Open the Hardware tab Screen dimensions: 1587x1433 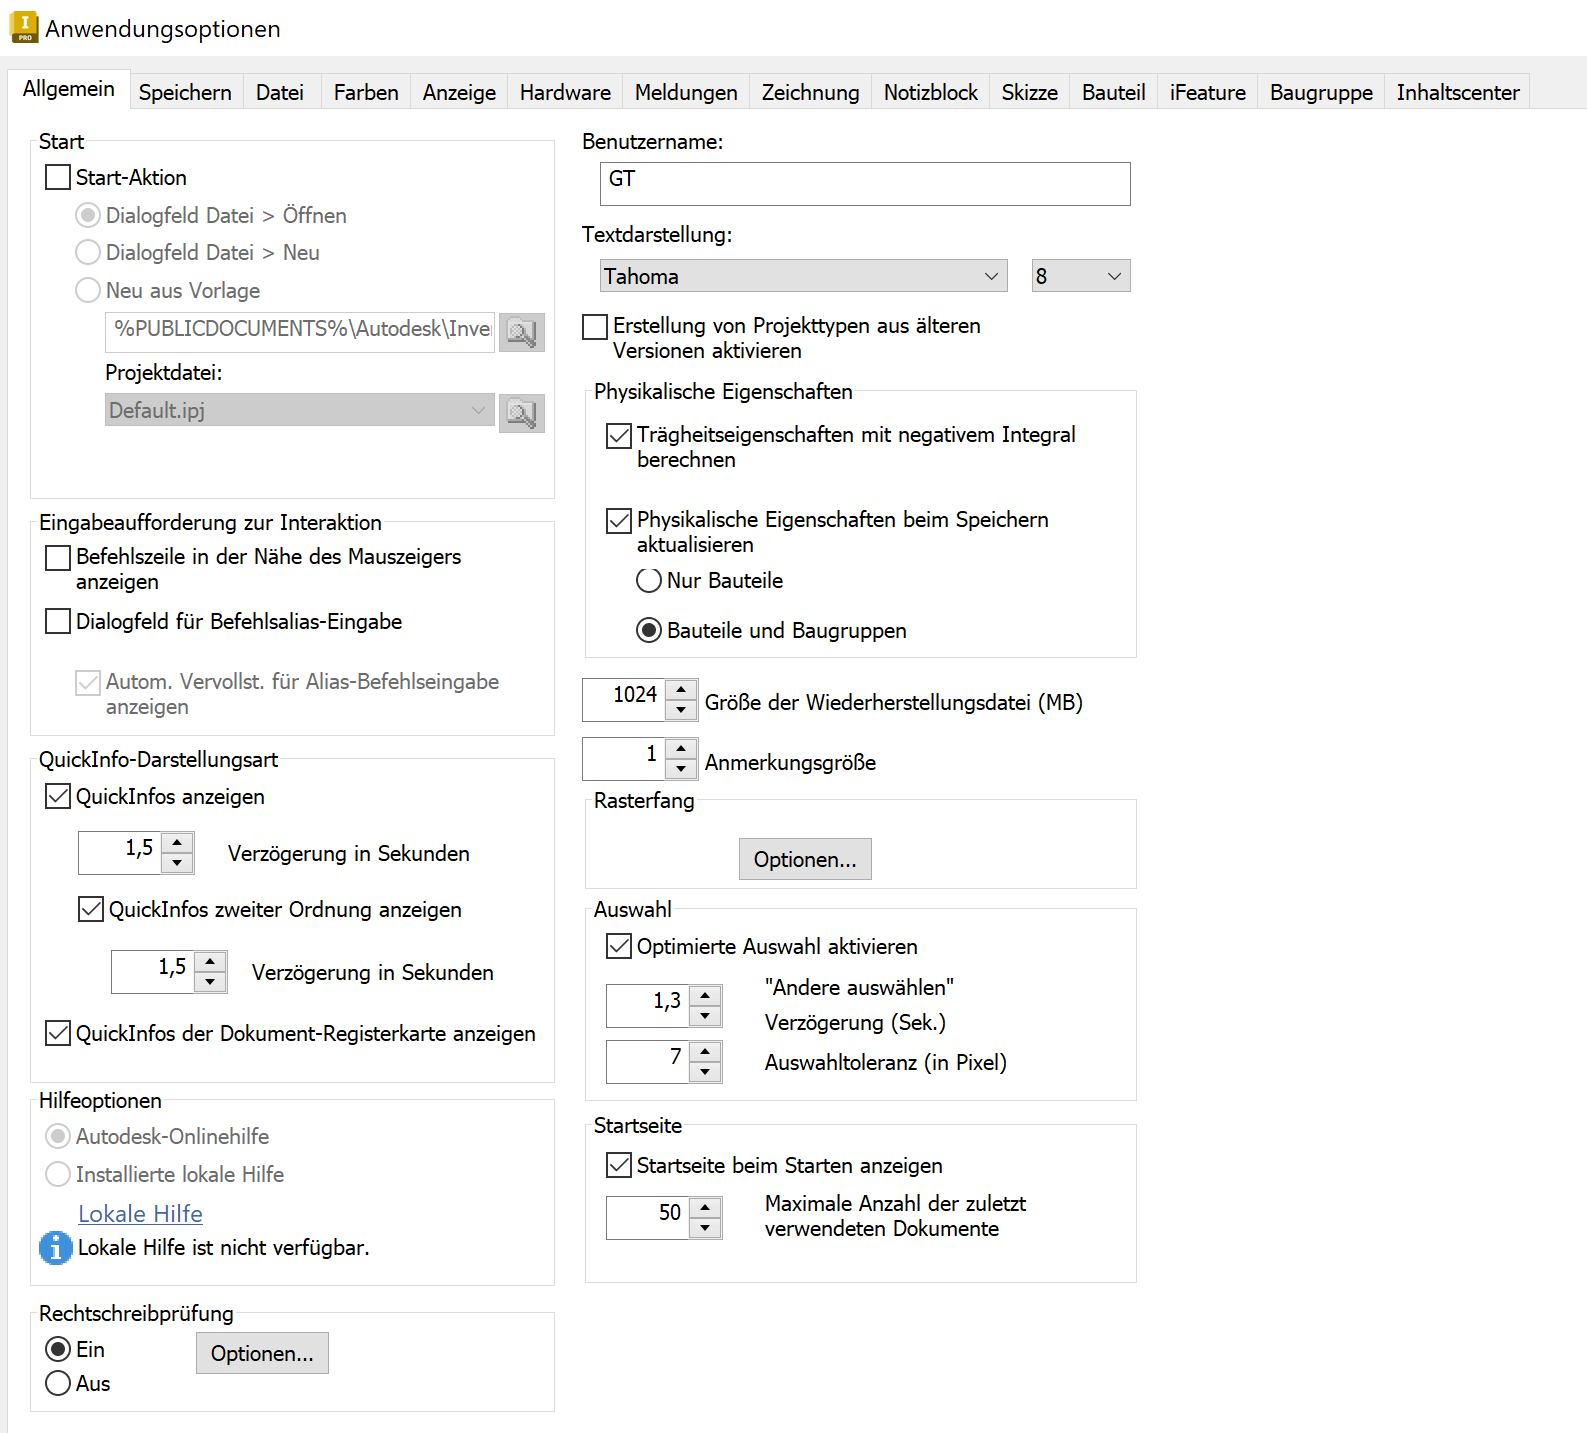565,92
